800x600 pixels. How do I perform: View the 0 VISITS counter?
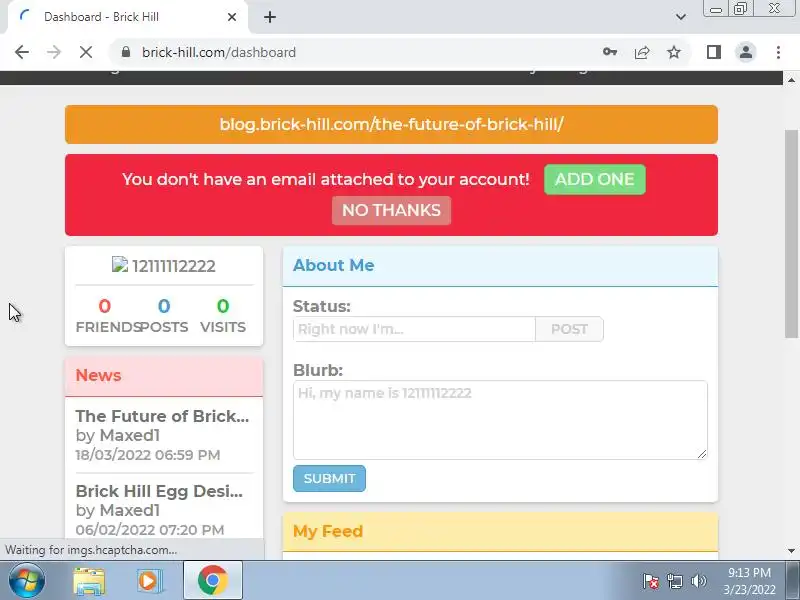point(223,316)
